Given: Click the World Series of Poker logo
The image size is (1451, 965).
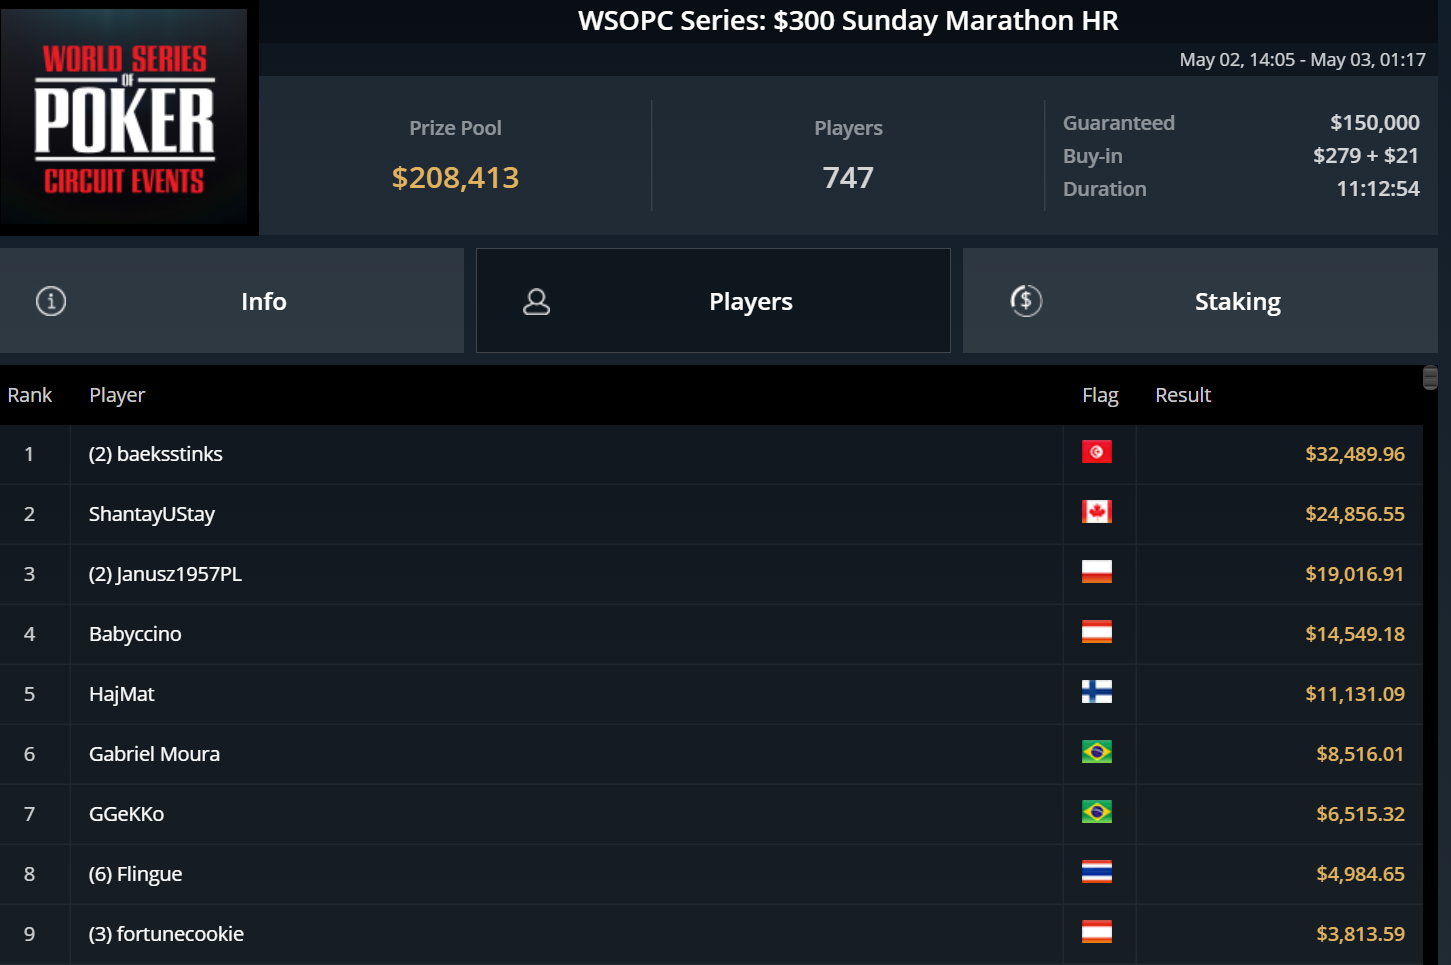Looking at the screenshot, I should (125, 118).
